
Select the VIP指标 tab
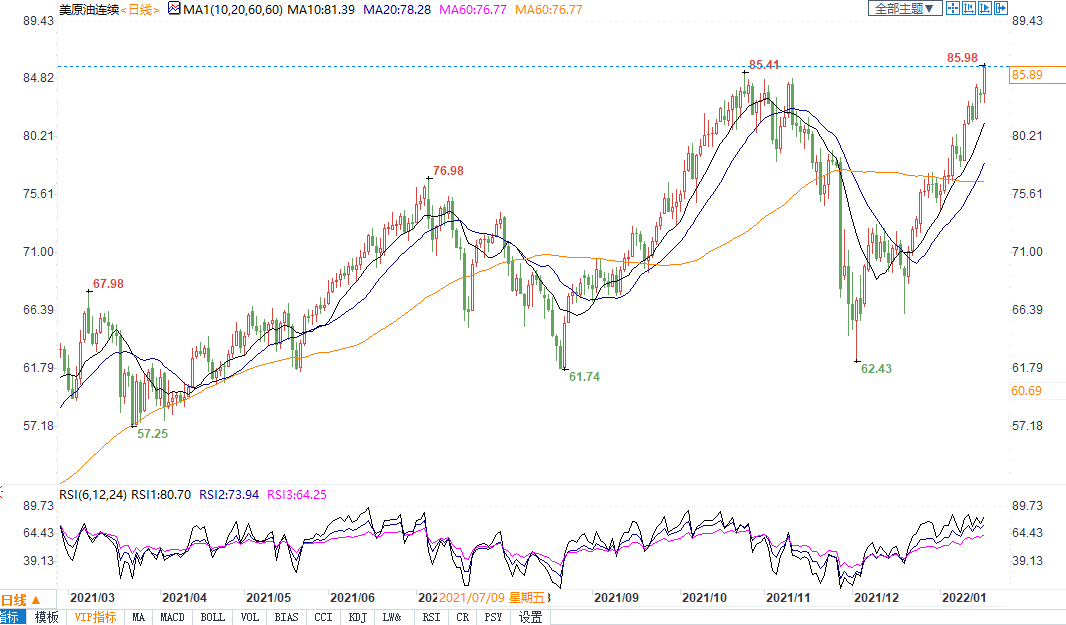pos(96,617)
